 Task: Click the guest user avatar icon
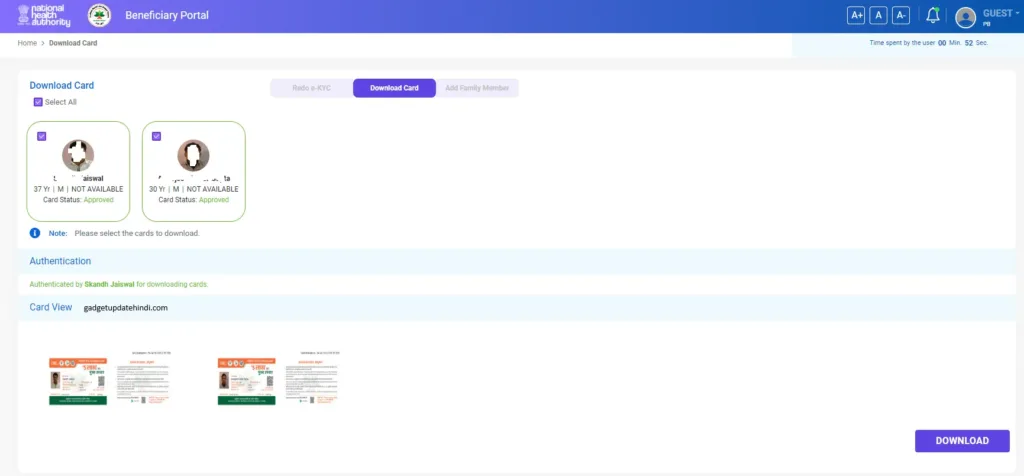[x=965, y=17]
